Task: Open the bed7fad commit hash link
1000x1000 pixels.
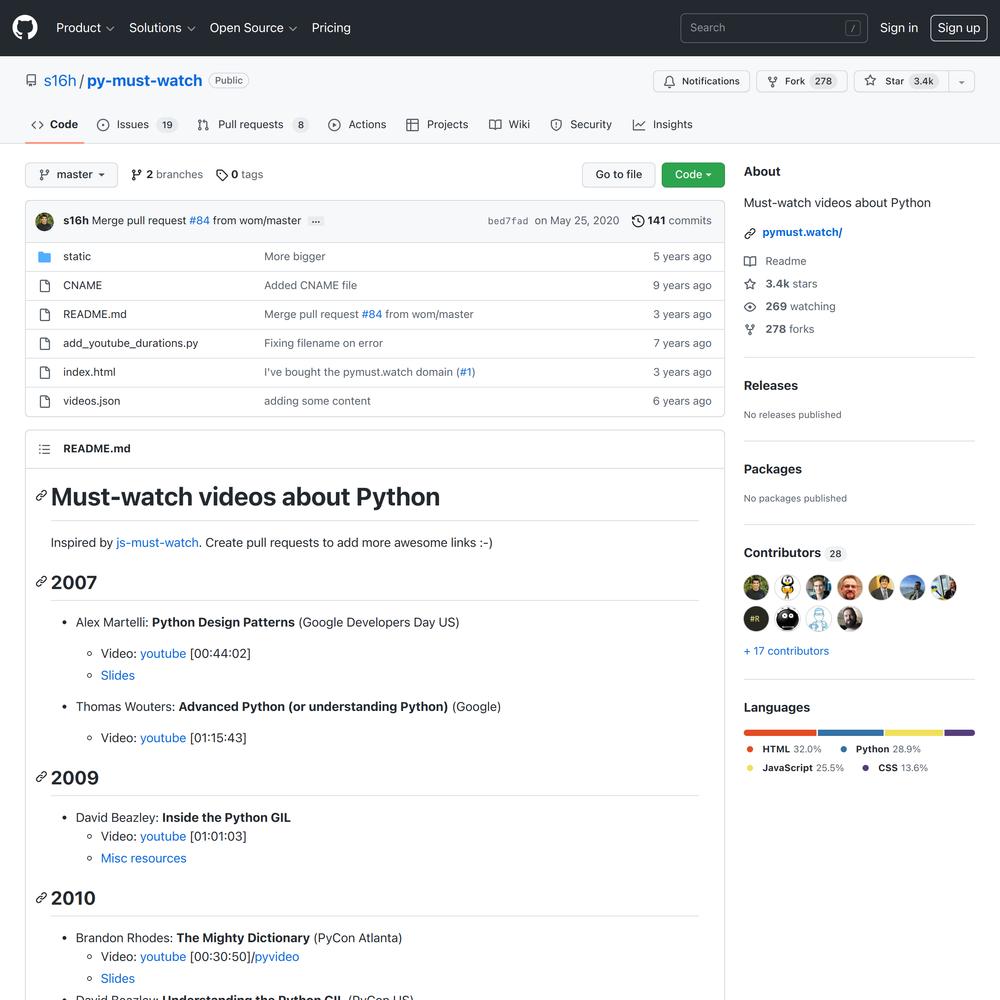Action: pos(508,221)
